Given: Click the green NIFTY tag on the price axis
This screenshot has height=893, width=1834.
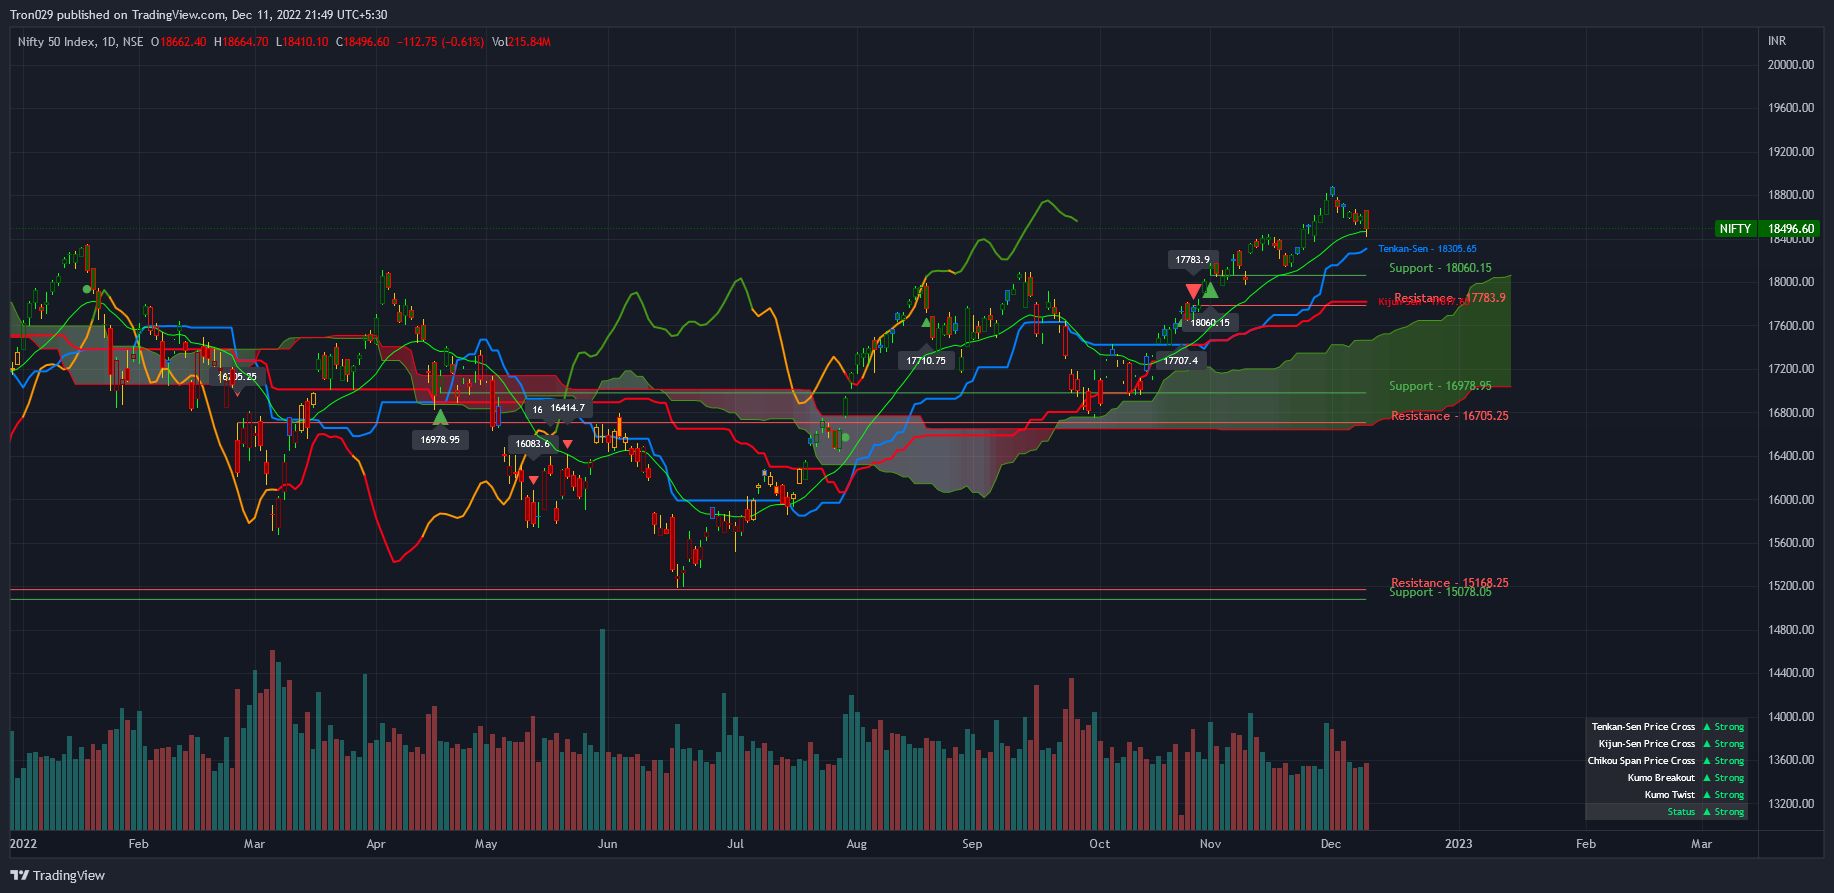Looking at the screenshot, I should tap(1735, 229).
